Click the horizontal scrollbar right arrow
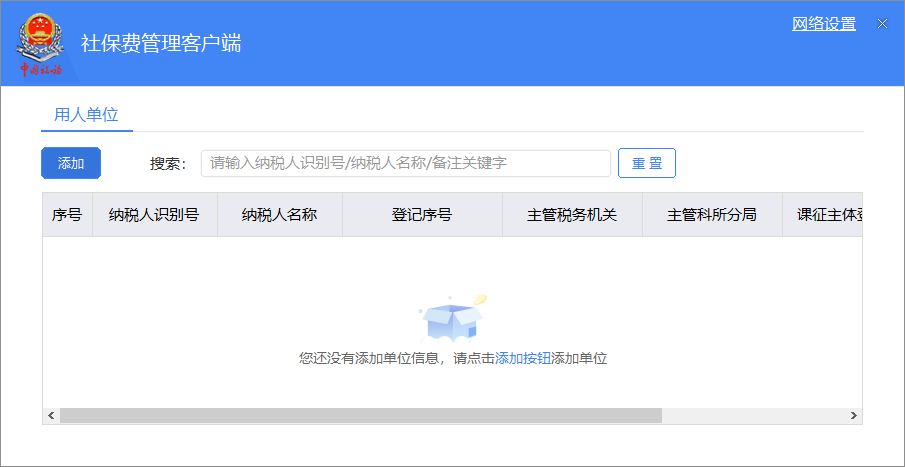 point(853,415)
